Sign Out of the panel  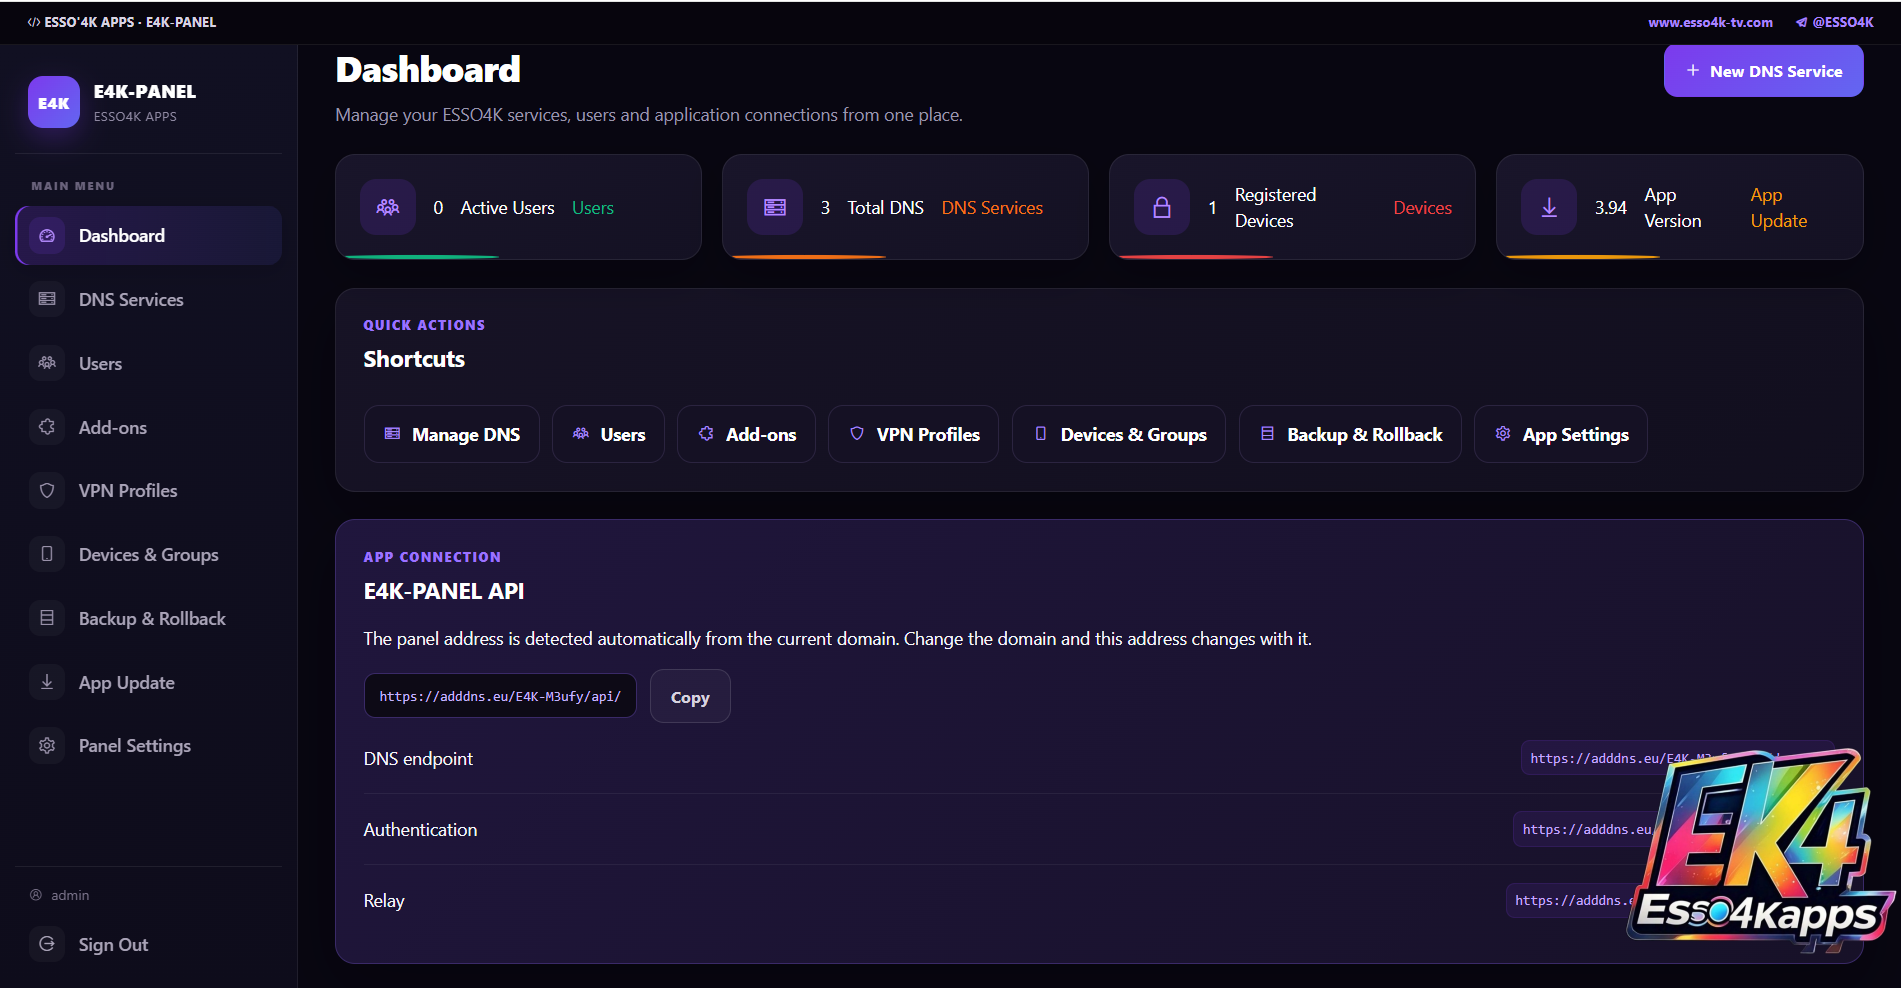tap(149, 944)
